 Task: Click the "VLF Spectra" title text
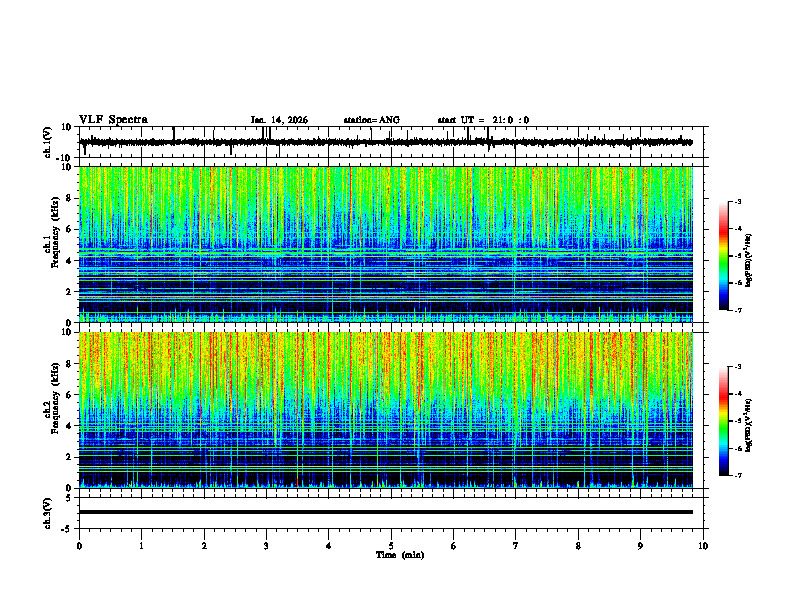tap(113, 120)
